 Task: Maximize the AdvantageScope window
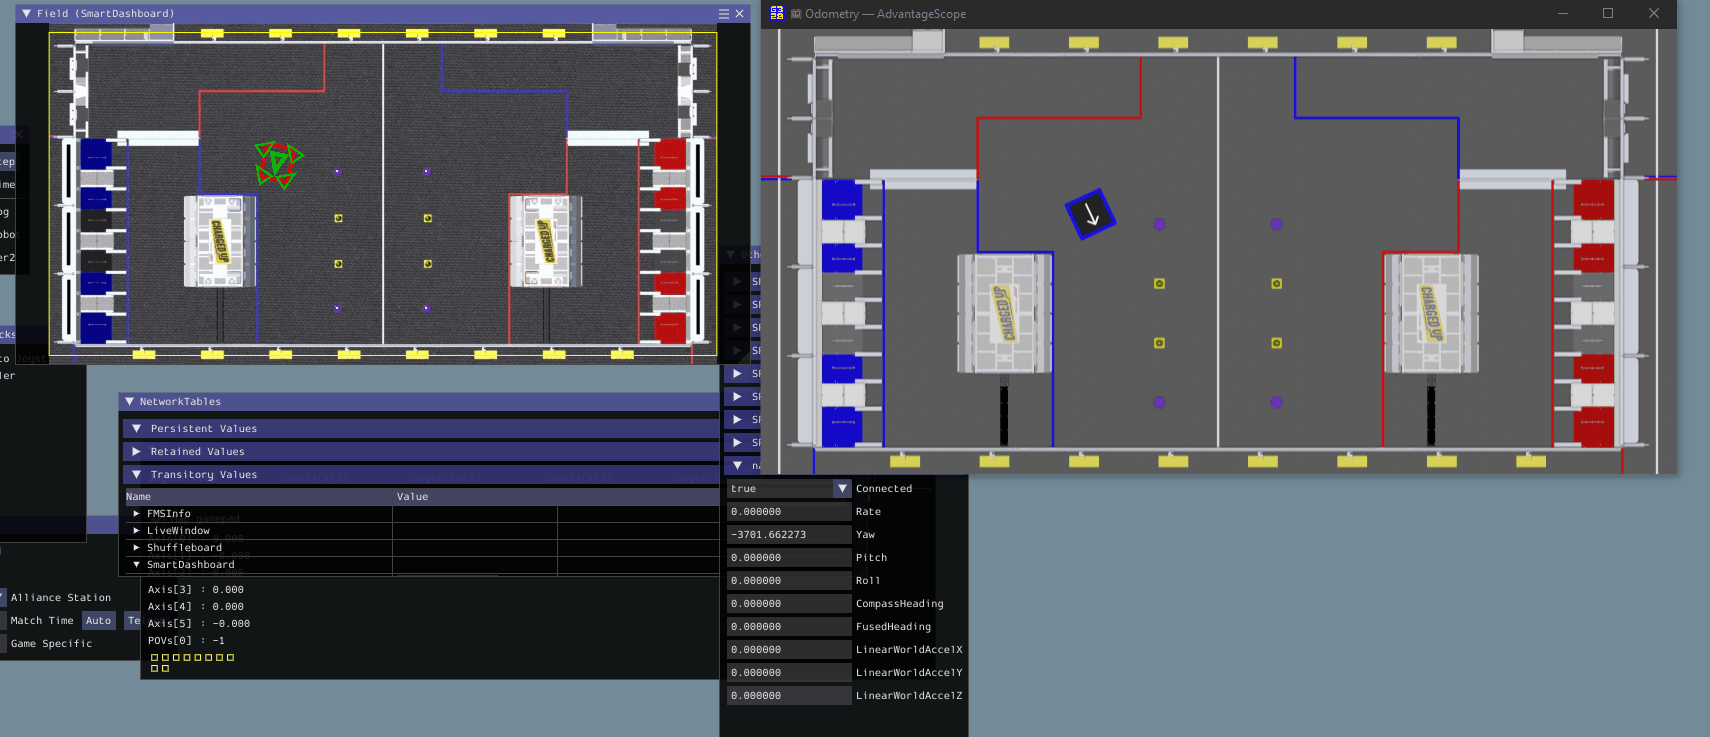pos(1608,13)
